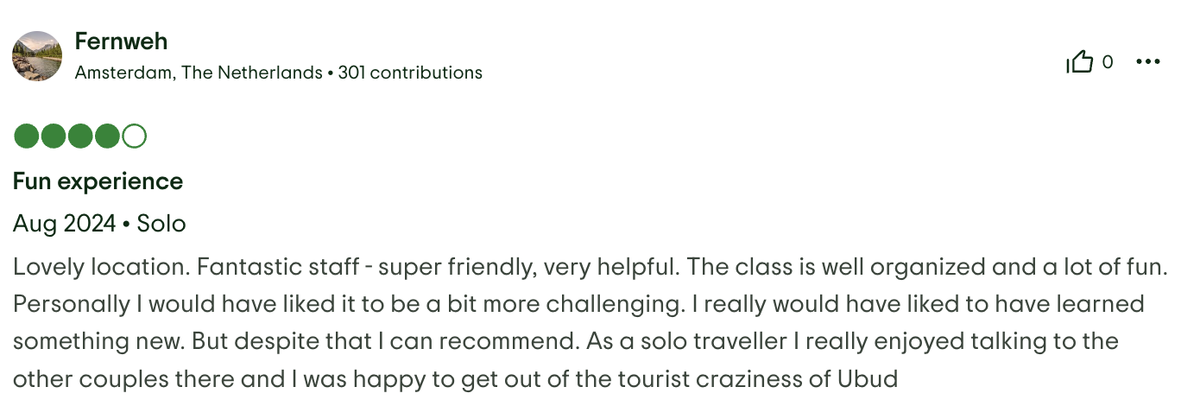Screen dimensions: 1200x406
Task: Click the first green rating bubble
Action: 25,136
